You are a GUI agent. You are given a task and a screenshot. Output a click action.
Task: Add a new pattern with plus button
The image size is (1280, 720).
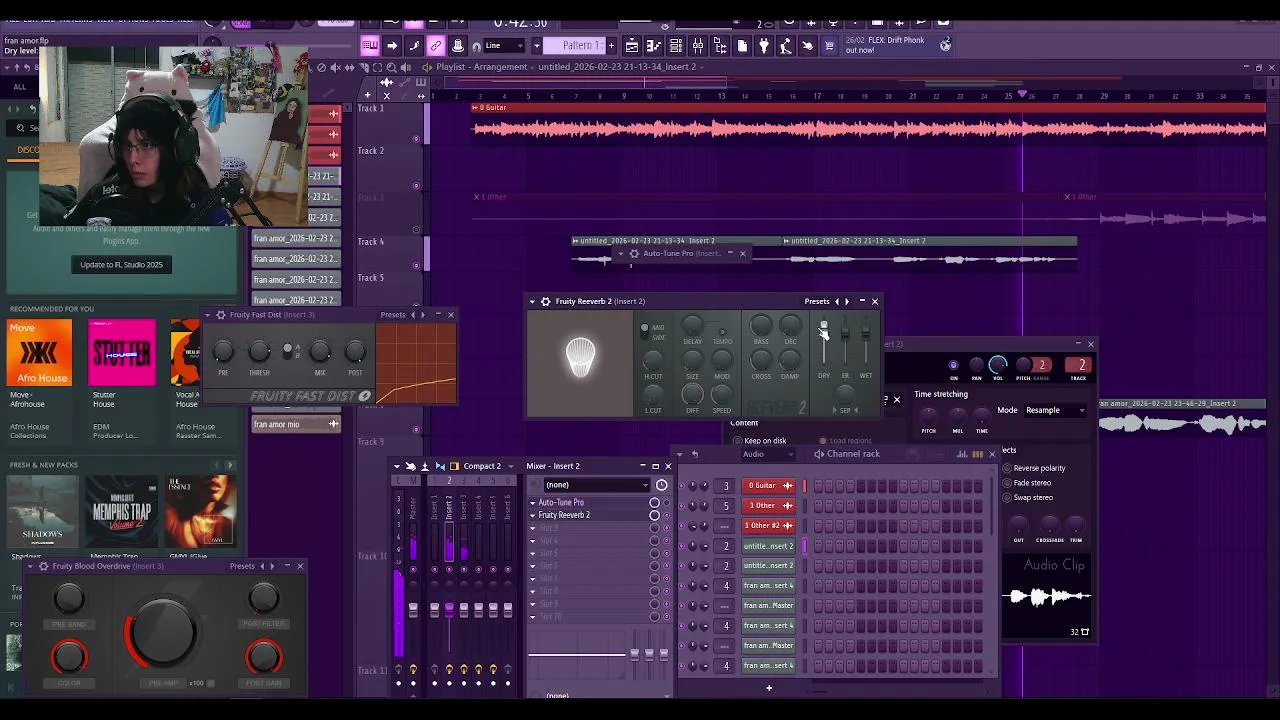tap(612, 45)
